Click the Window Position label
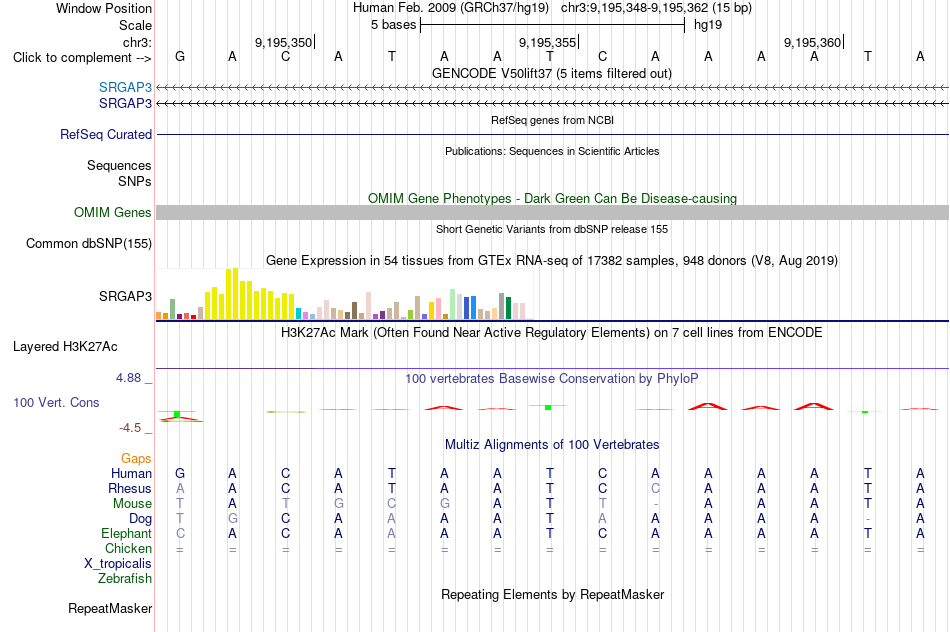950x632 pixels. click(x=104, y=8)
